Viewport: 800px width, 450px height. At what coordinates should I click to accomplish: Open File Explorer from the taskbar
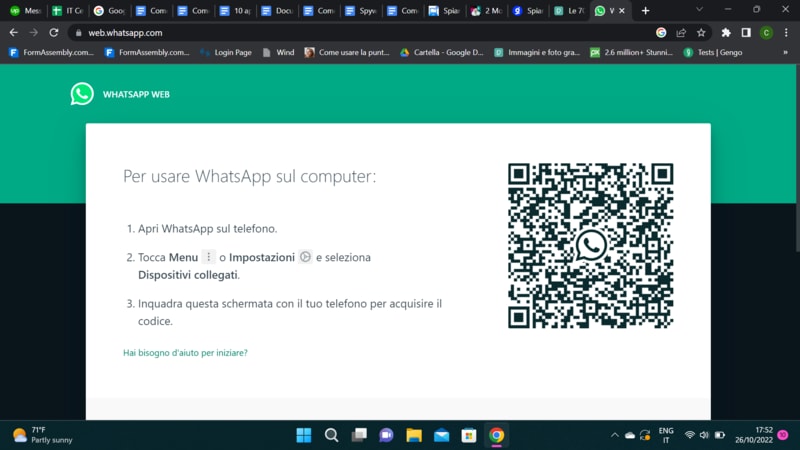click(x=414, y=435)
